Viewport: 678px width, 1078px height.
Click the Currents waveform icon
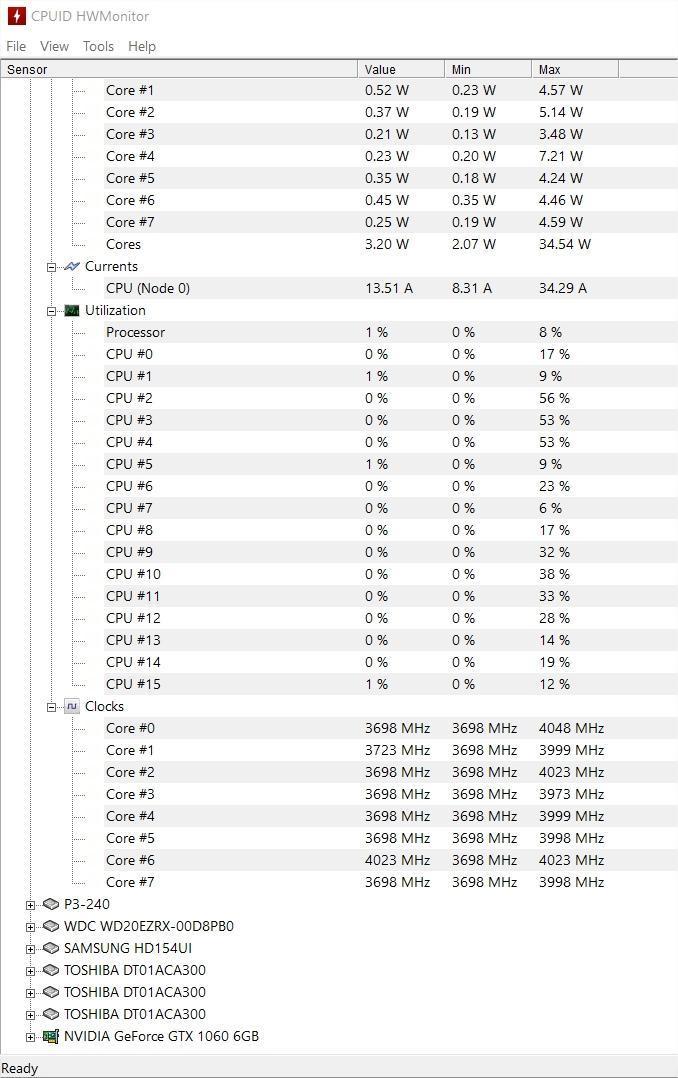pyautogui.click(x=72, y=266)
